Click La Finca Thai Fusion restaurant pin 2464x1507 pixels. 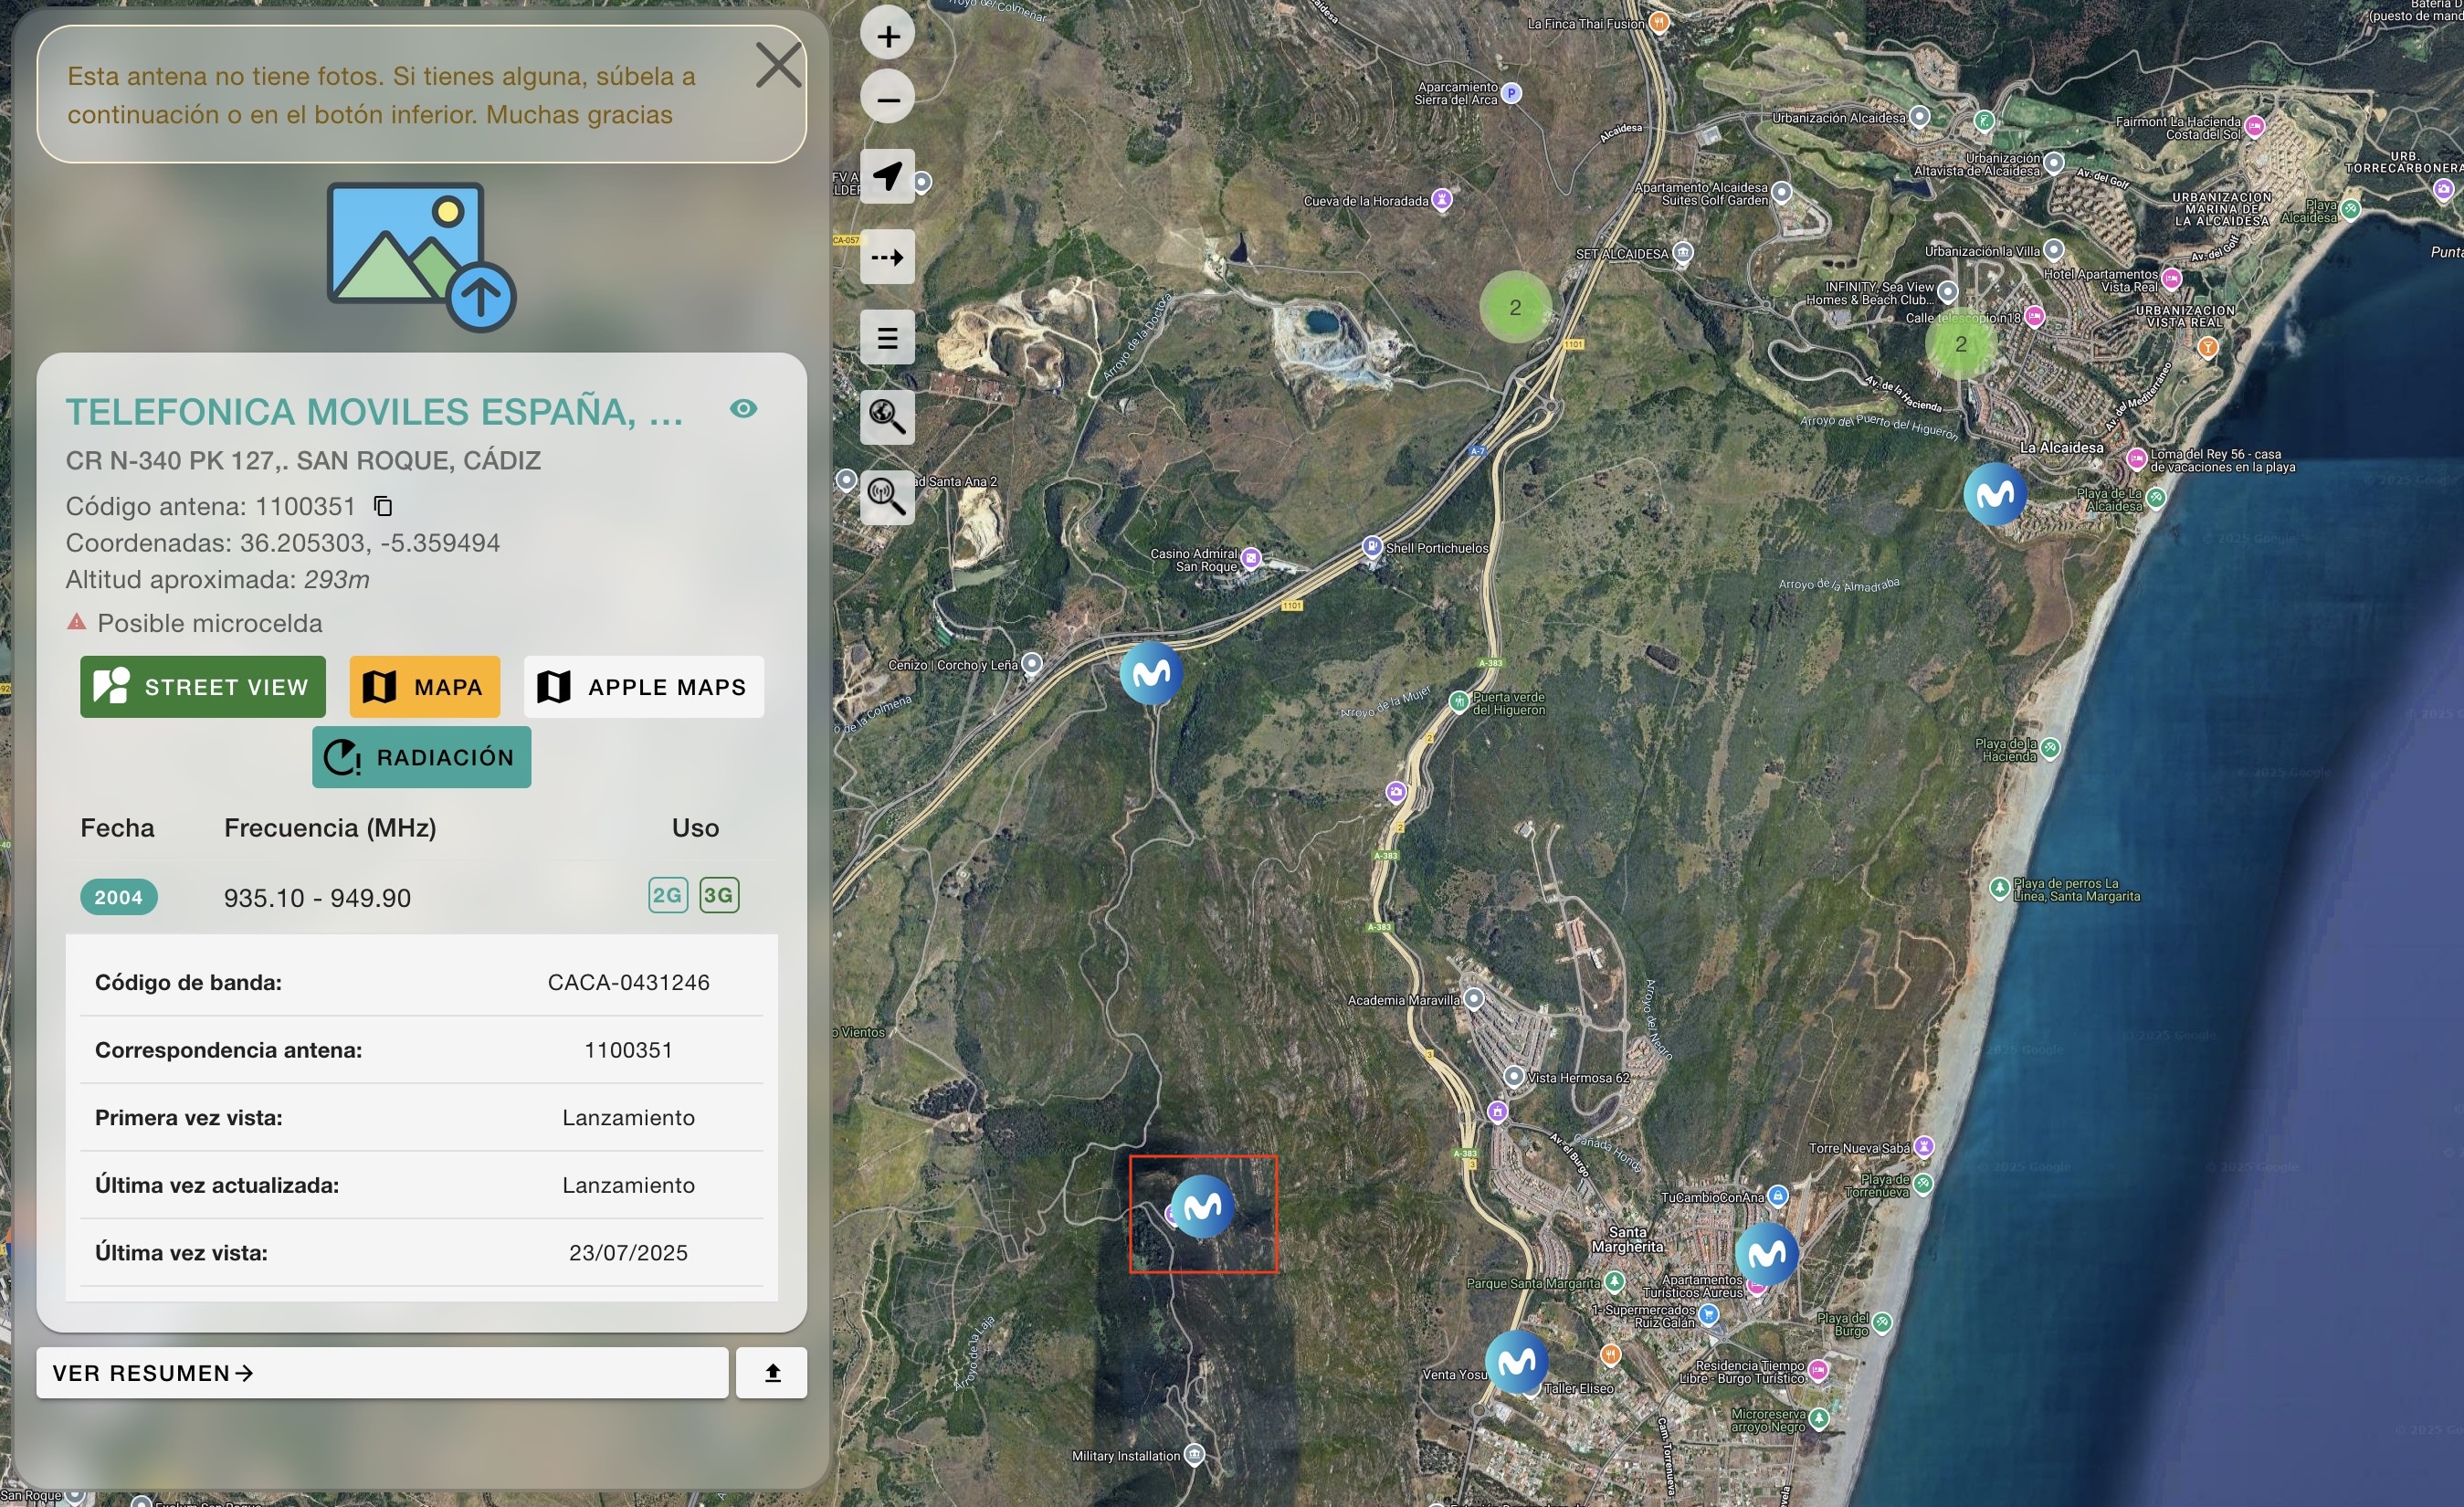1659,22
